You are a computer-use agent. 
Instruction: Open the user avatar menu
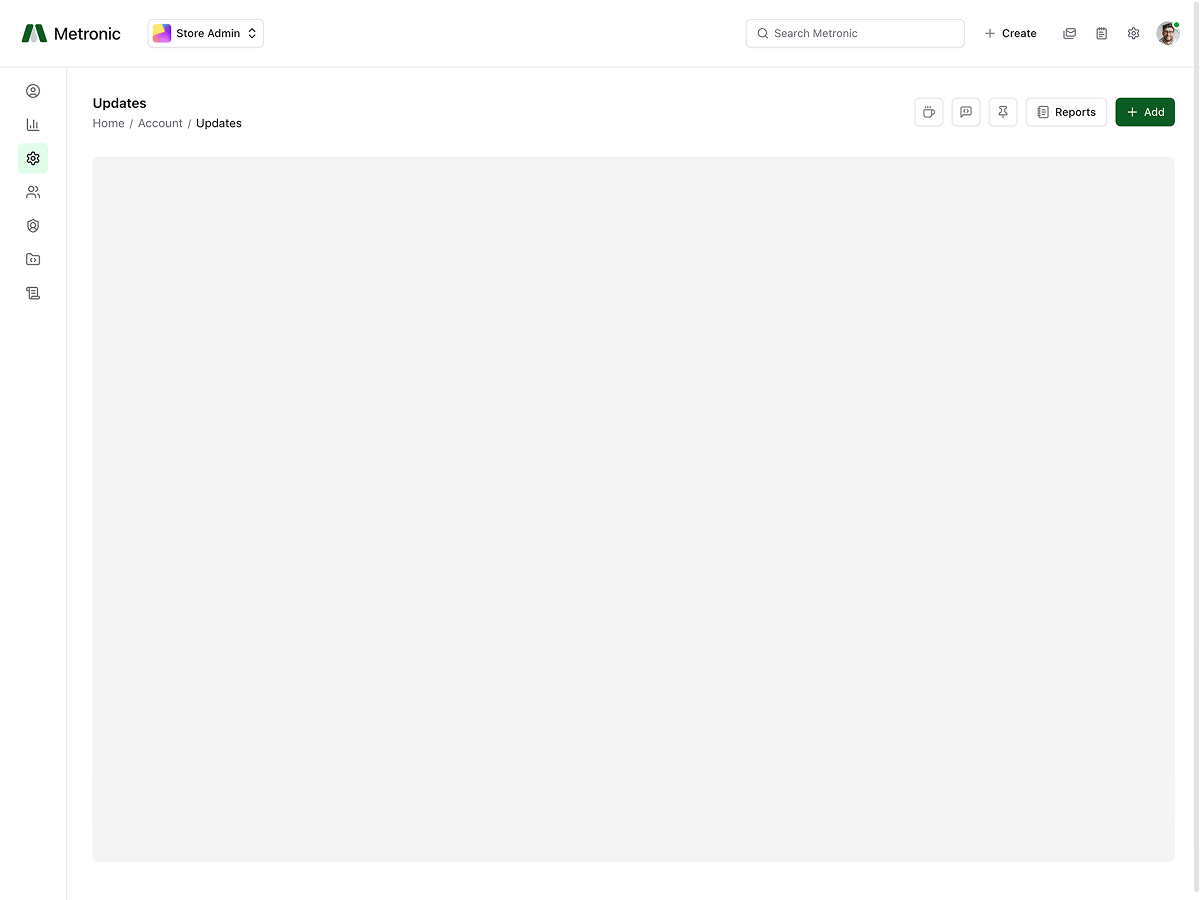click(1168, 33)
